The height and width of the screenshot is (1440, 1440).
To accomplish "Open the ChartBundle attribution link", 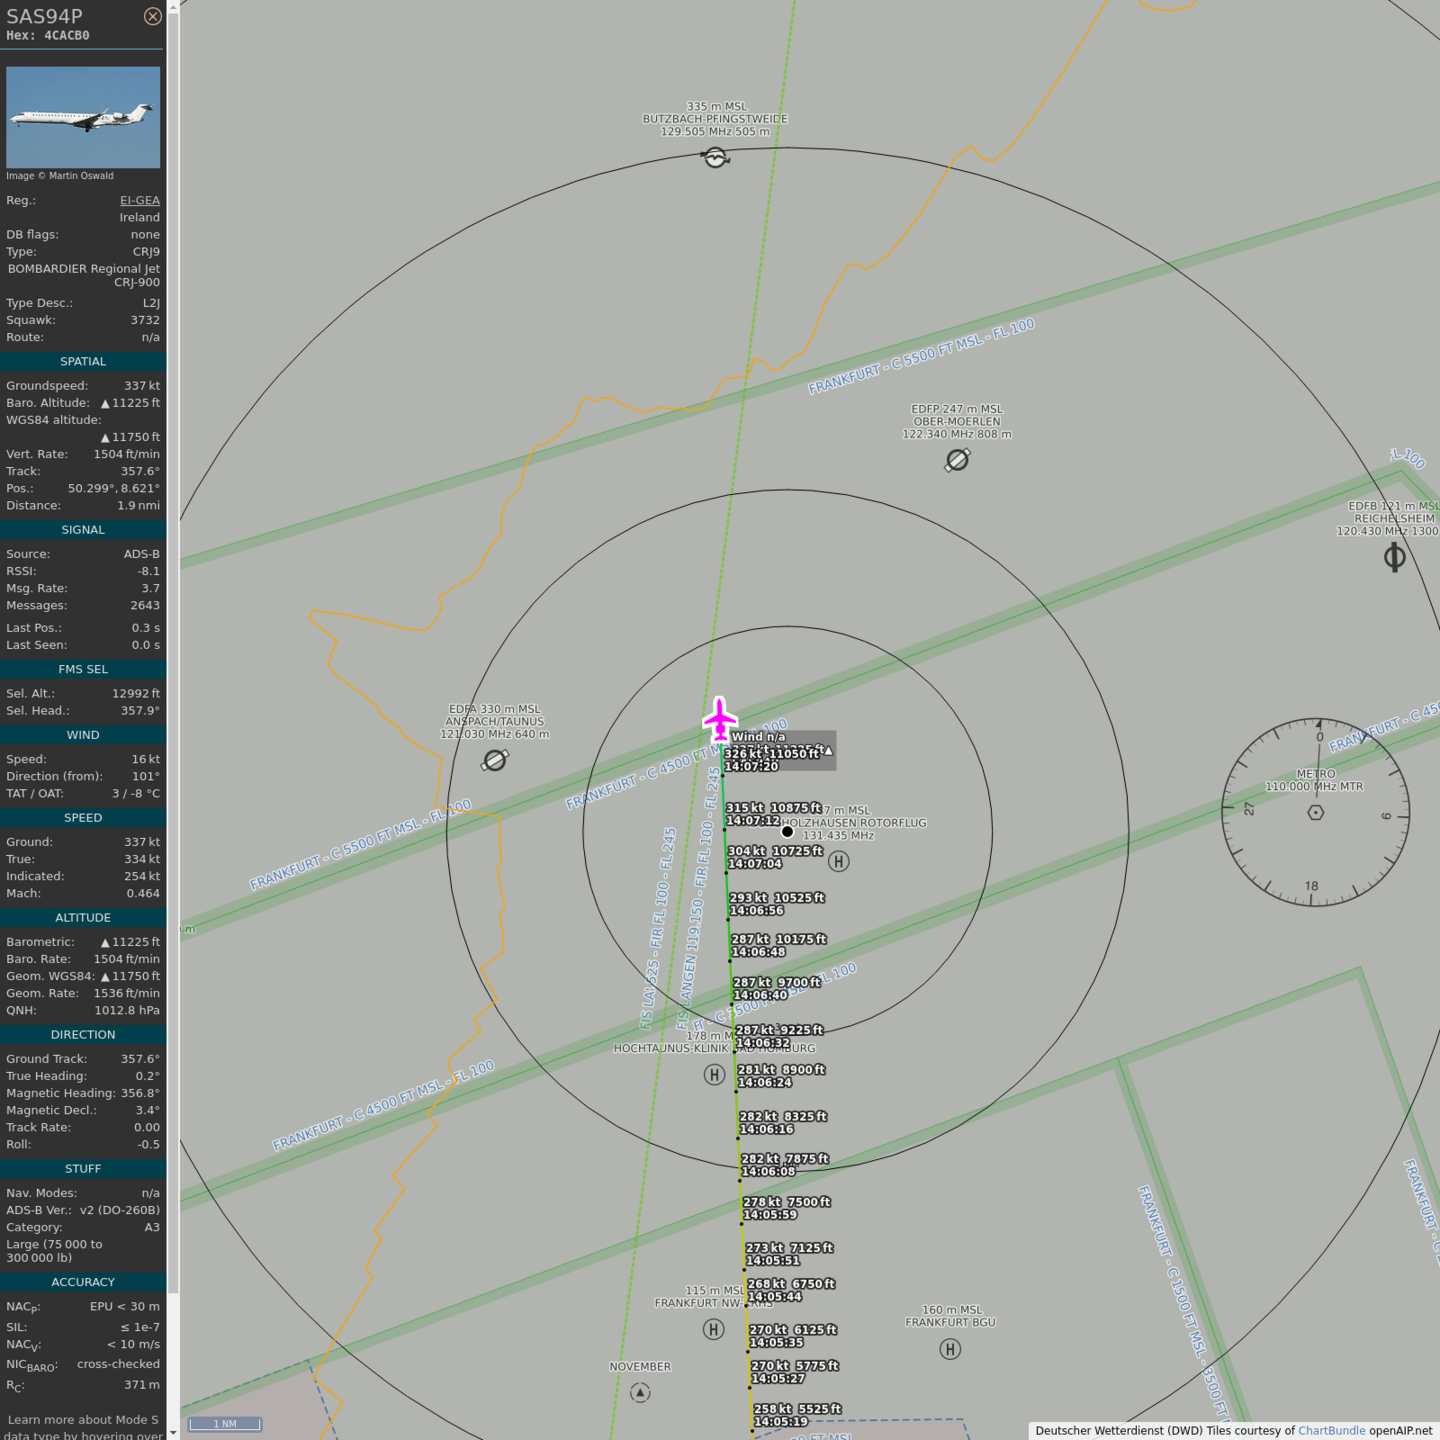I will coord(1331,1430).
